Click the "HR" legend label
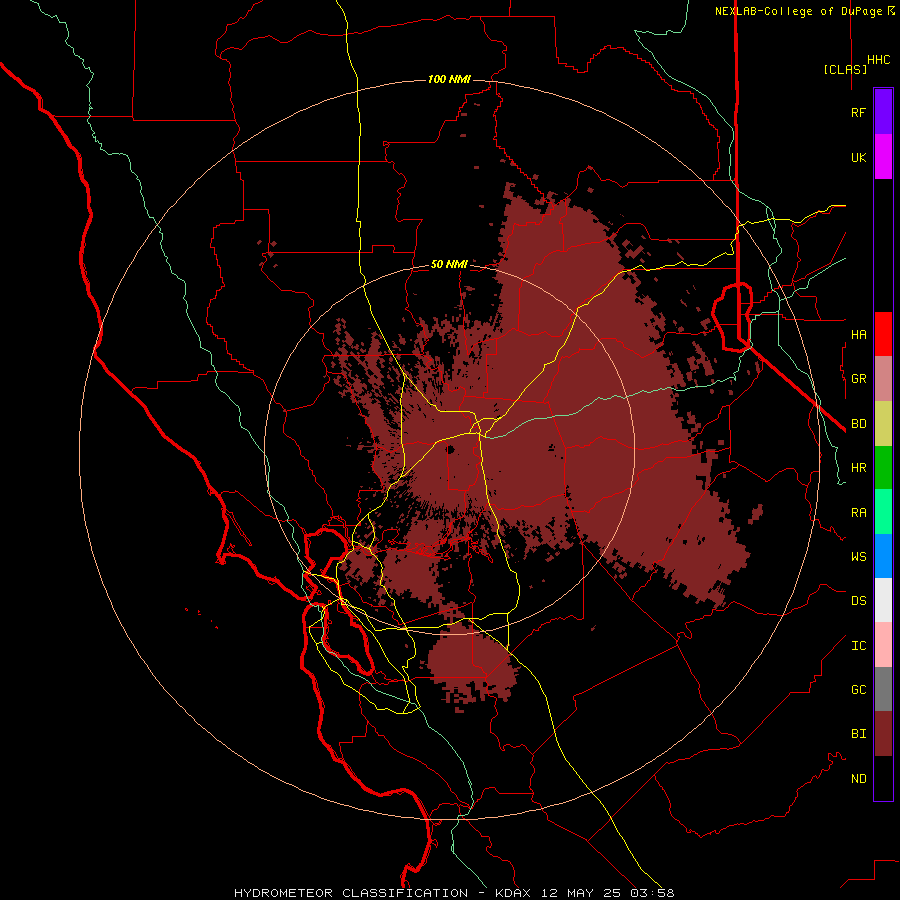900x900 pixels. pyautogui.click(x=858, y=468)
